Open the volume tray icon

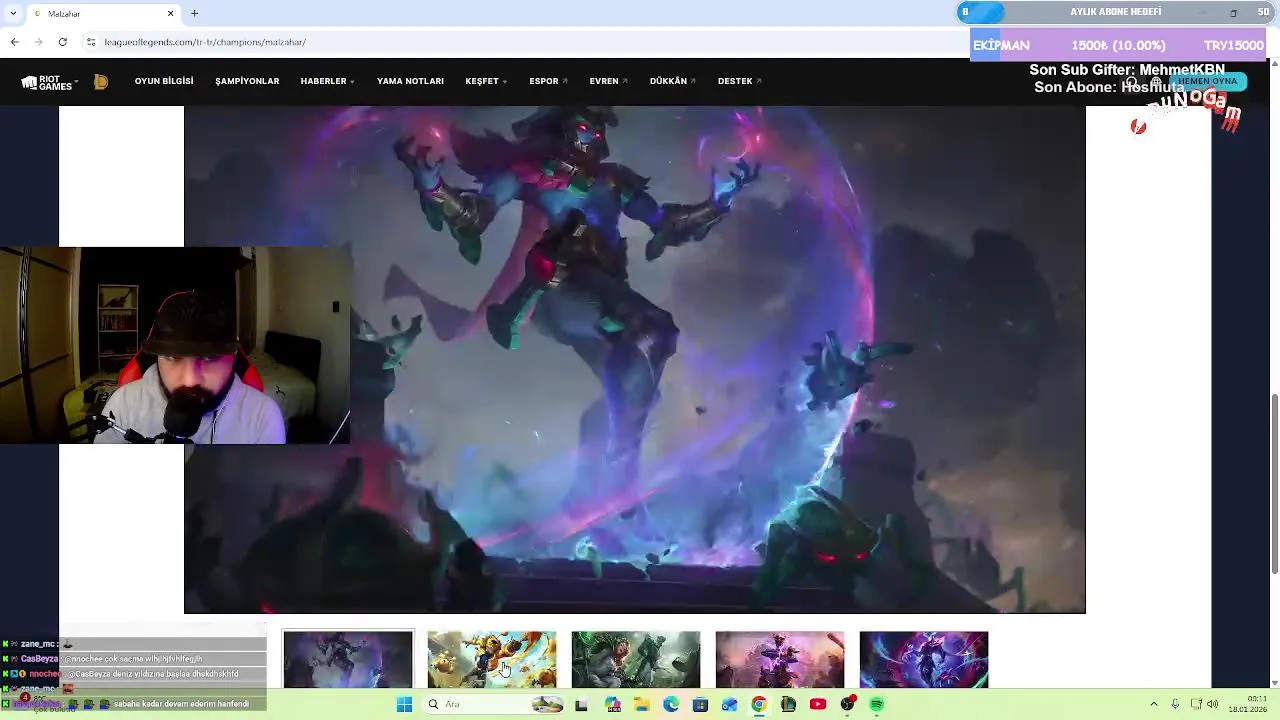coord(1213,704)
